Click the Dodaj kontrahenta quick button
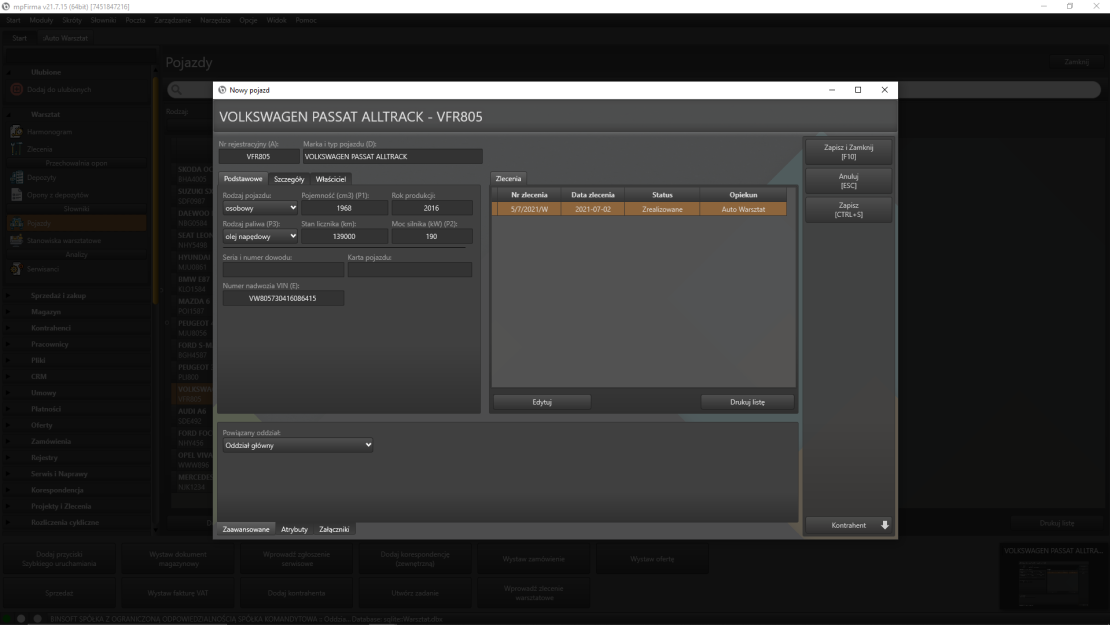Viewport: 1110px width, 625px height. click(297, 593)
